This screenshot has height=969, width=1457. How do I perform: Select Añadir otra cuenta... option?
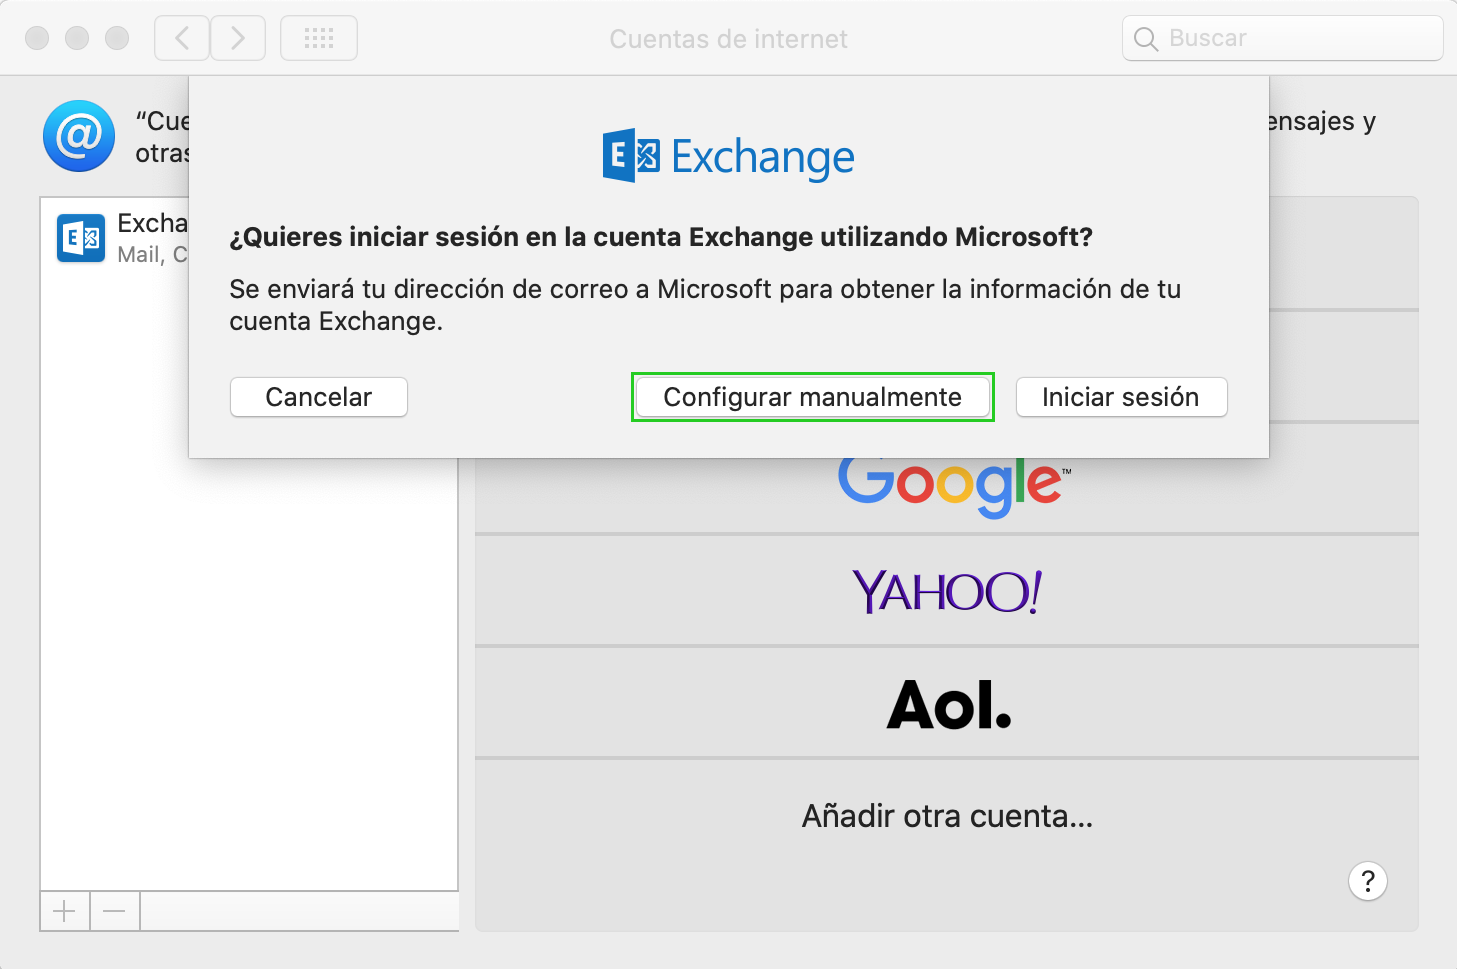(x=947, y=816)
